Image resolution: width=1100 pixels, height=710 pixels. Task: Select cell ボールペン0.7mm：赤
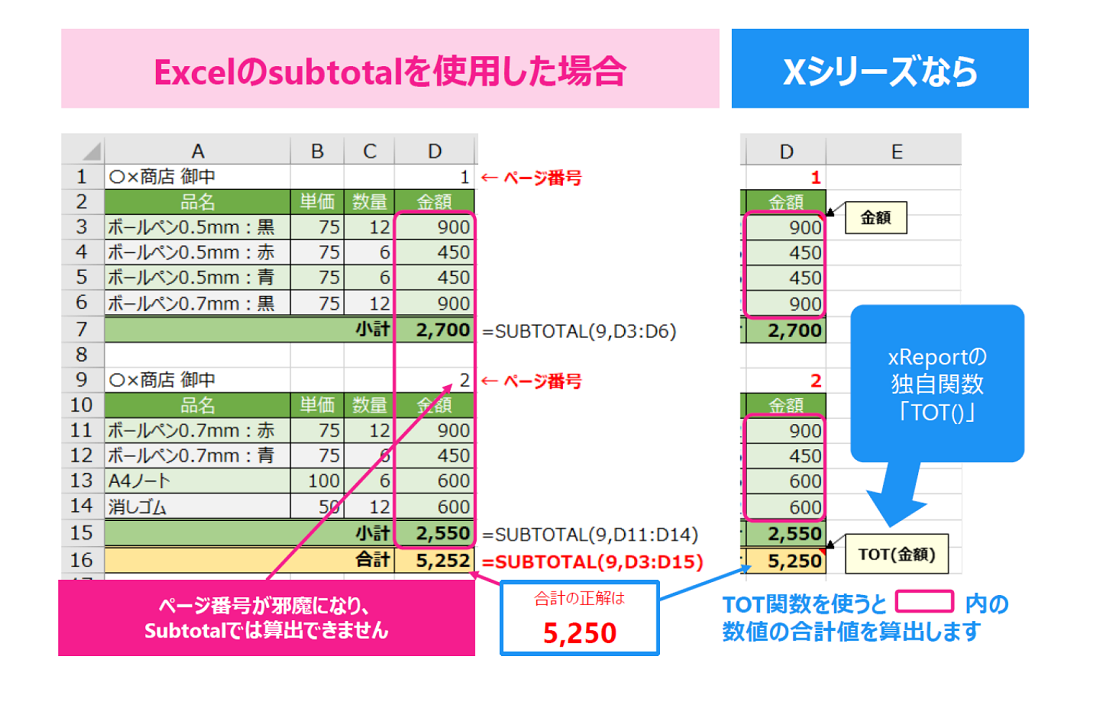pos(197,430)
